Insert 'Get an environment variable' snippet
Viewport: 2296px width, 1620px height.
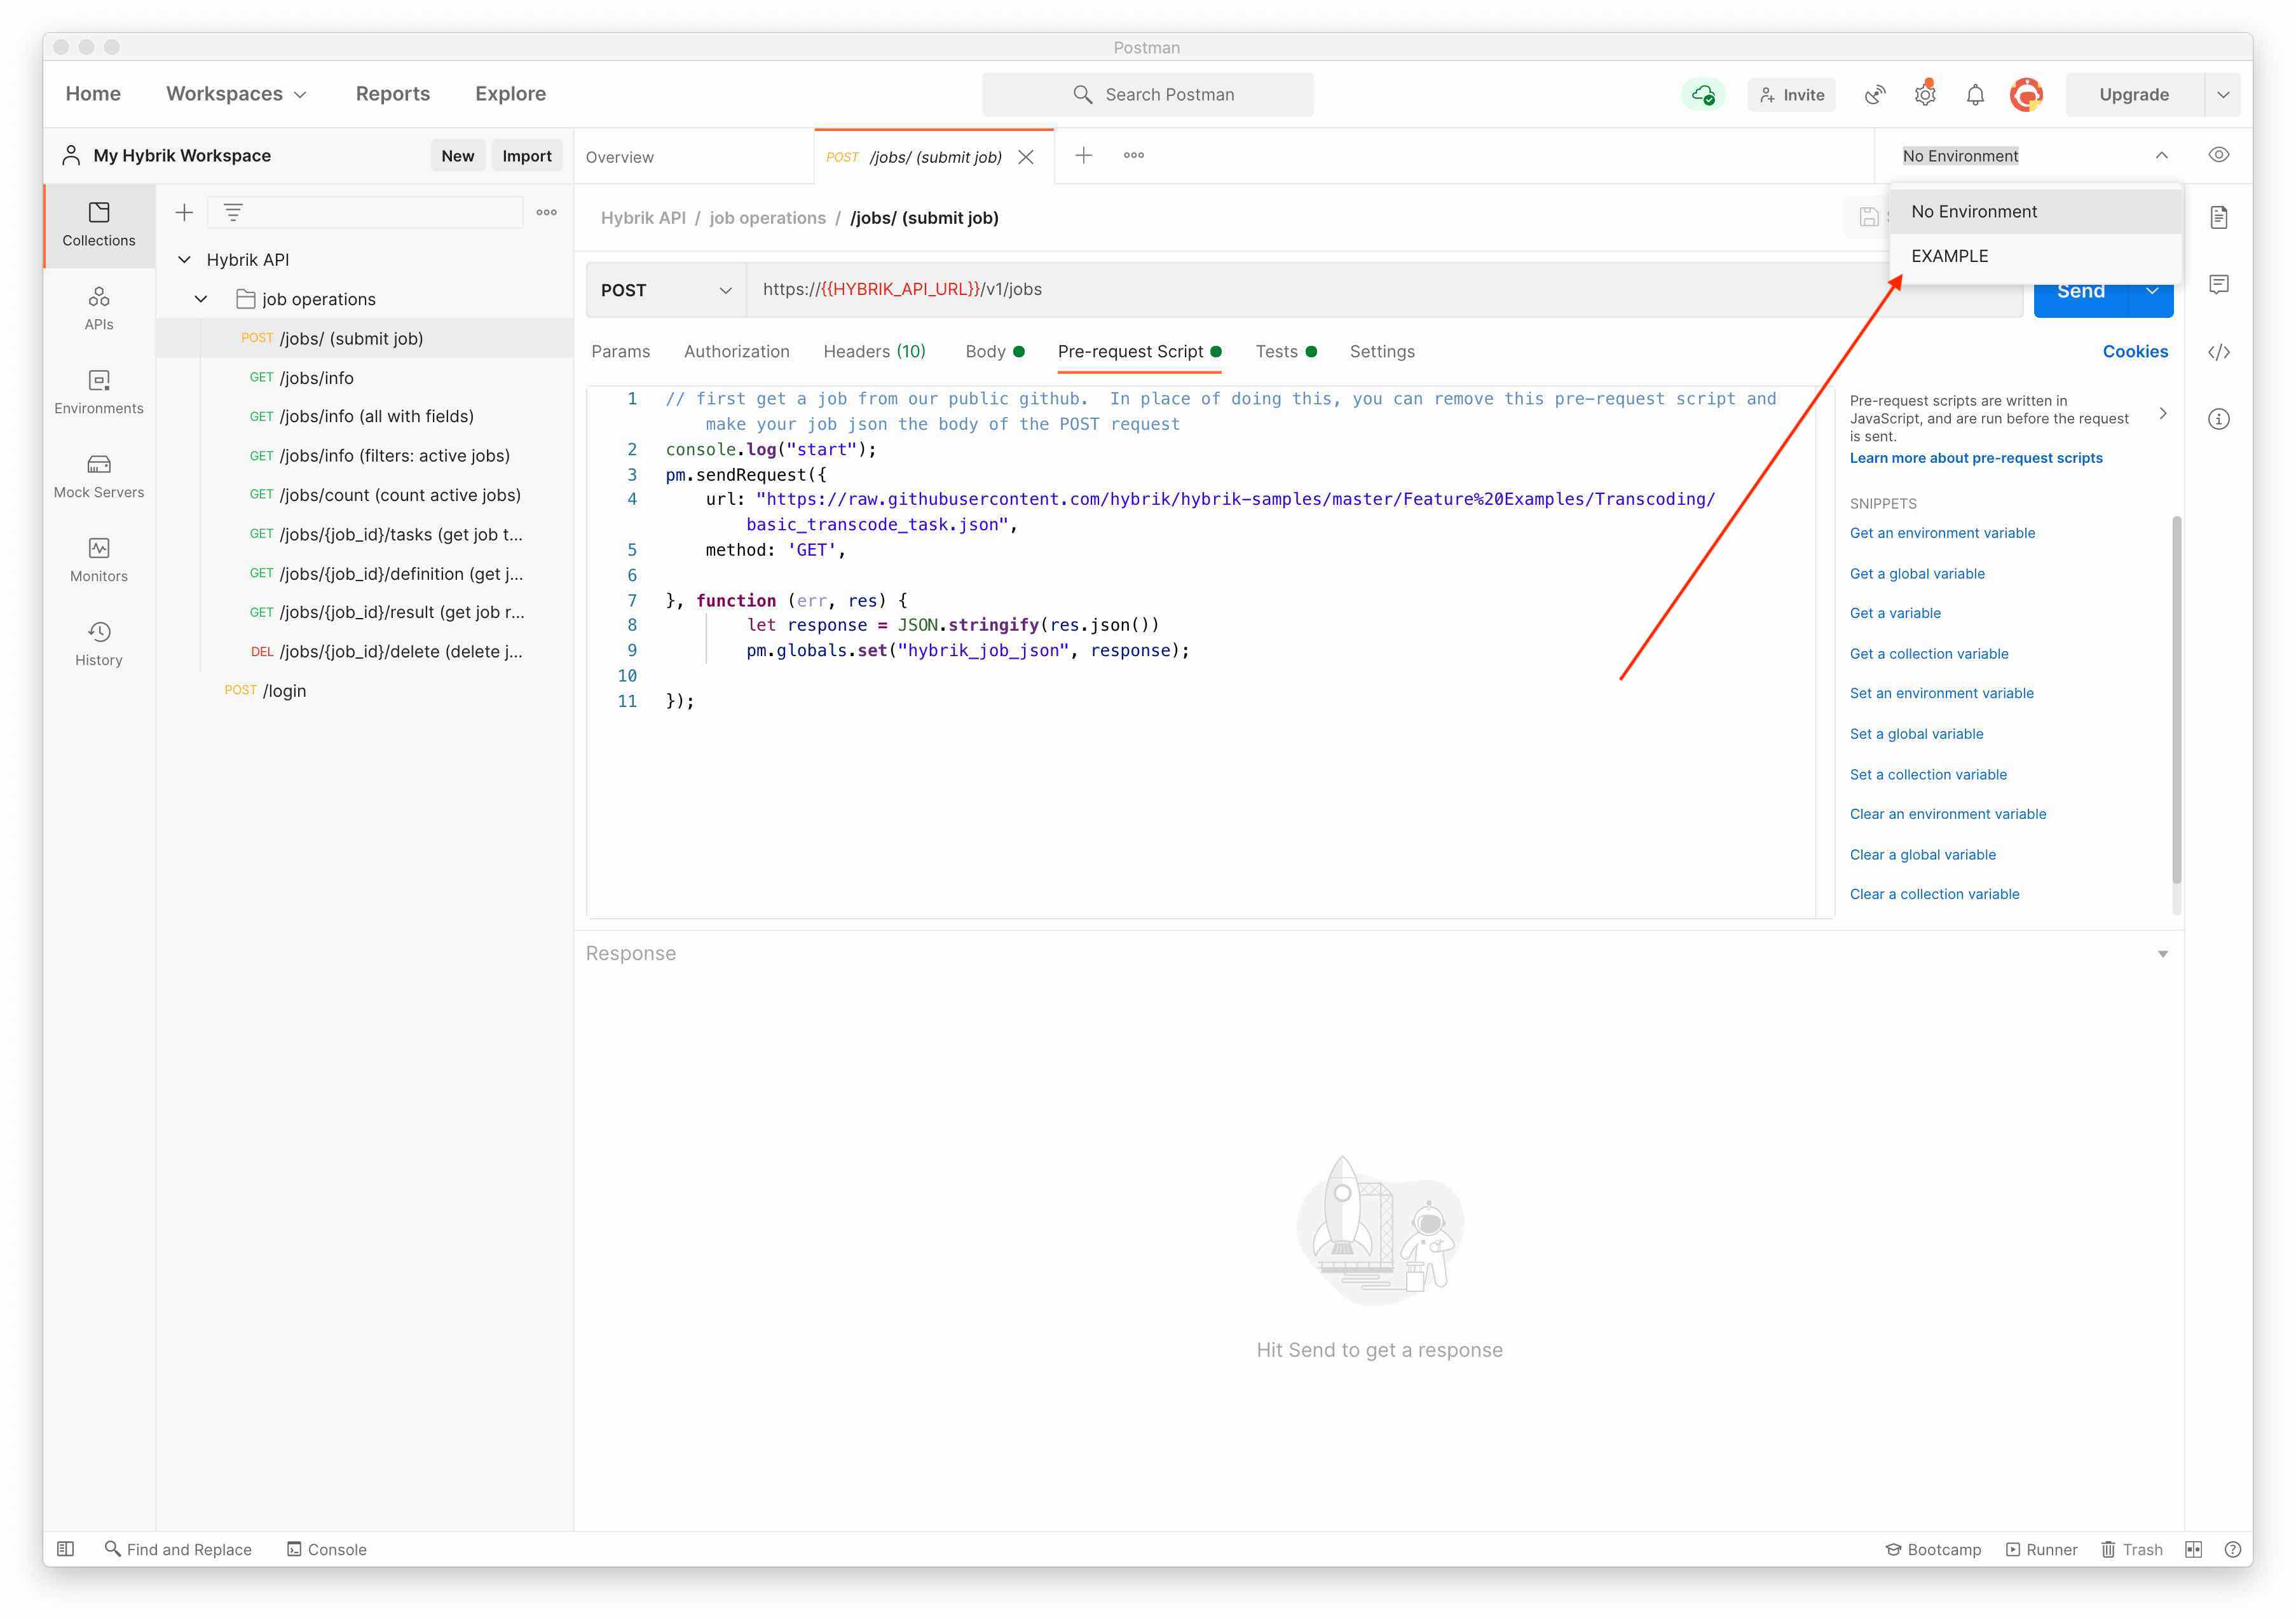click(x=1941, y=533)
